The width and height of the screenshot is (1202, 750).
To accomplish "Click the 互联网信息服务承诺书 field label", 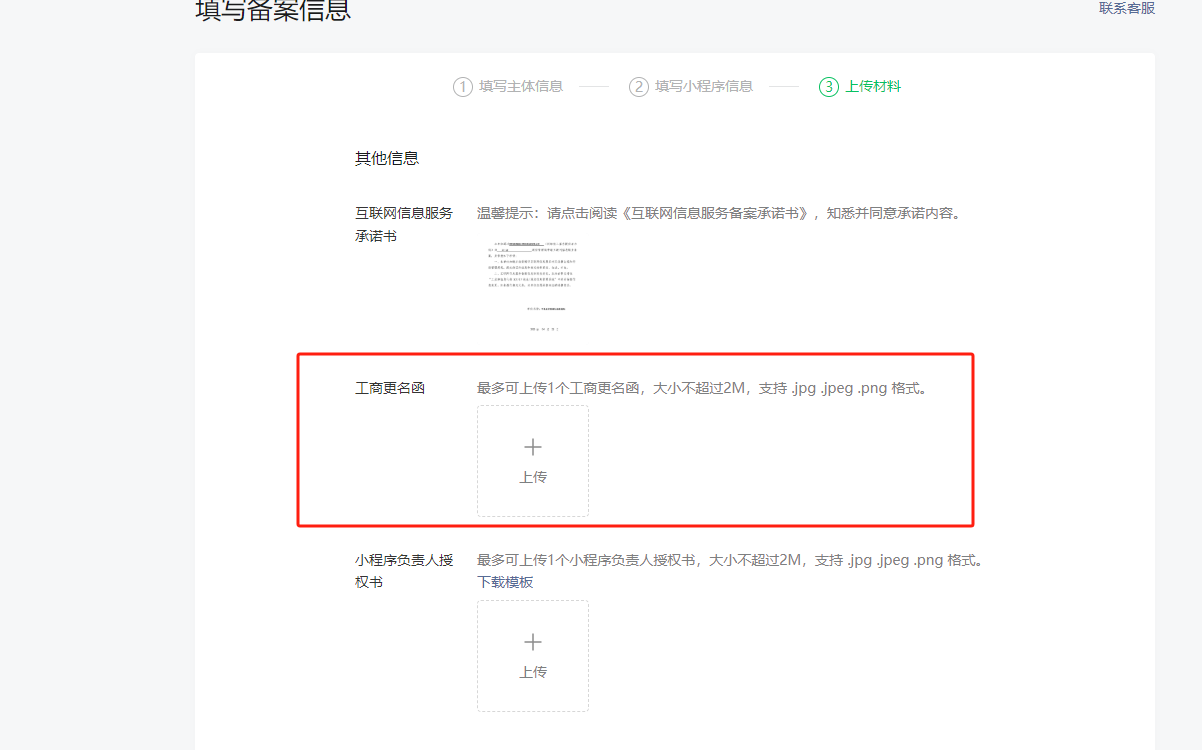I will [404, 224].
